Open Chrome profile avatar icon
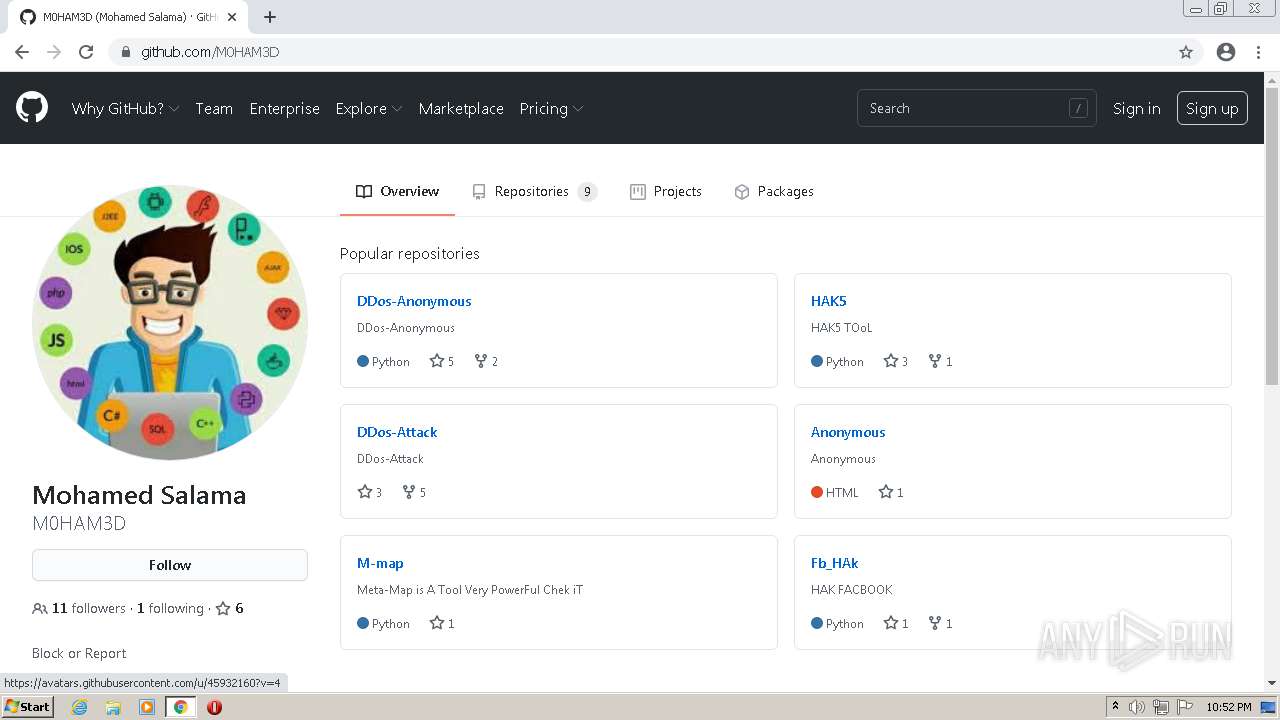The image size is (1280, 720). [x=1226, y=52]
